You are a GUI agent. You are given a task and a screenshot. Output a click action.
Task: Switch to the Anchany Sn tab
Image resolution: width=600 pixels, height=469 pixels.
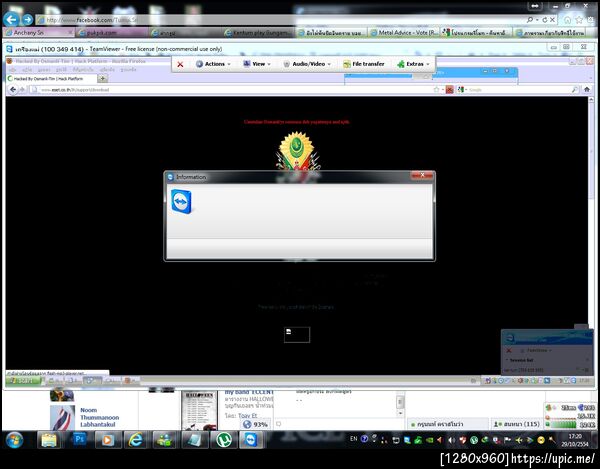(37, 33)
